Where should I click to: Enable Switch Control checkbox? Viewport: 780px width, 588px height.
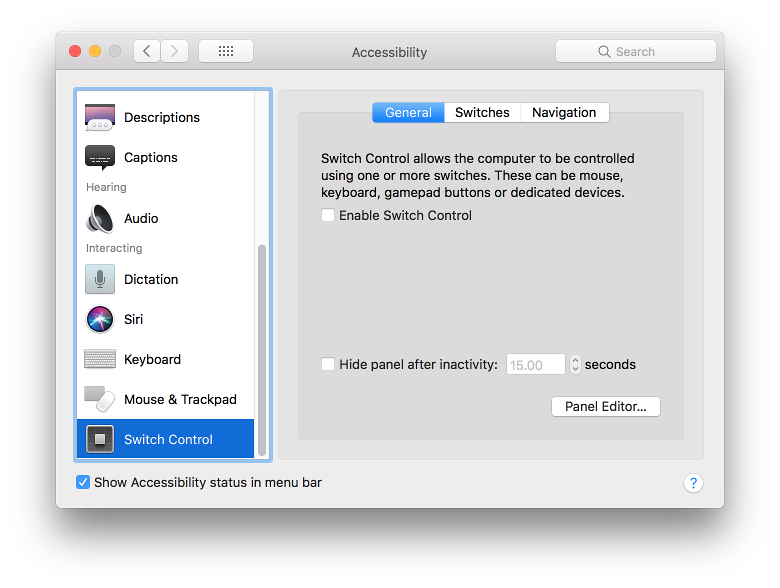328,215
